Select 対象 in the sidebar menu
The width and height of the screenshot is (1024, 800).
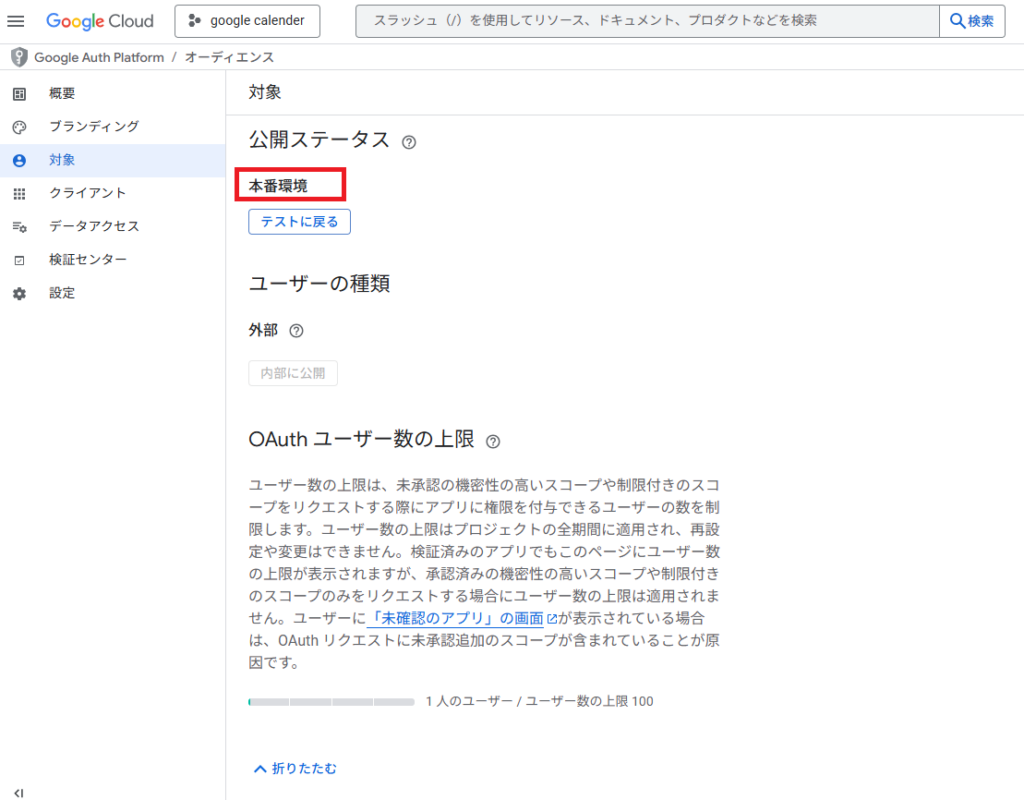(x=62, y=160)
